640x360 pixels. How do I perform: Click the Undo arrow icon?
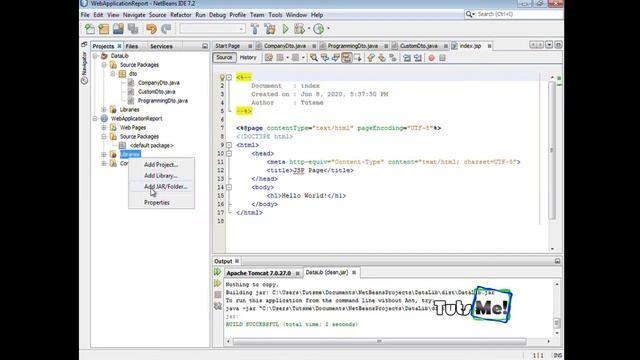coord(151,29)
